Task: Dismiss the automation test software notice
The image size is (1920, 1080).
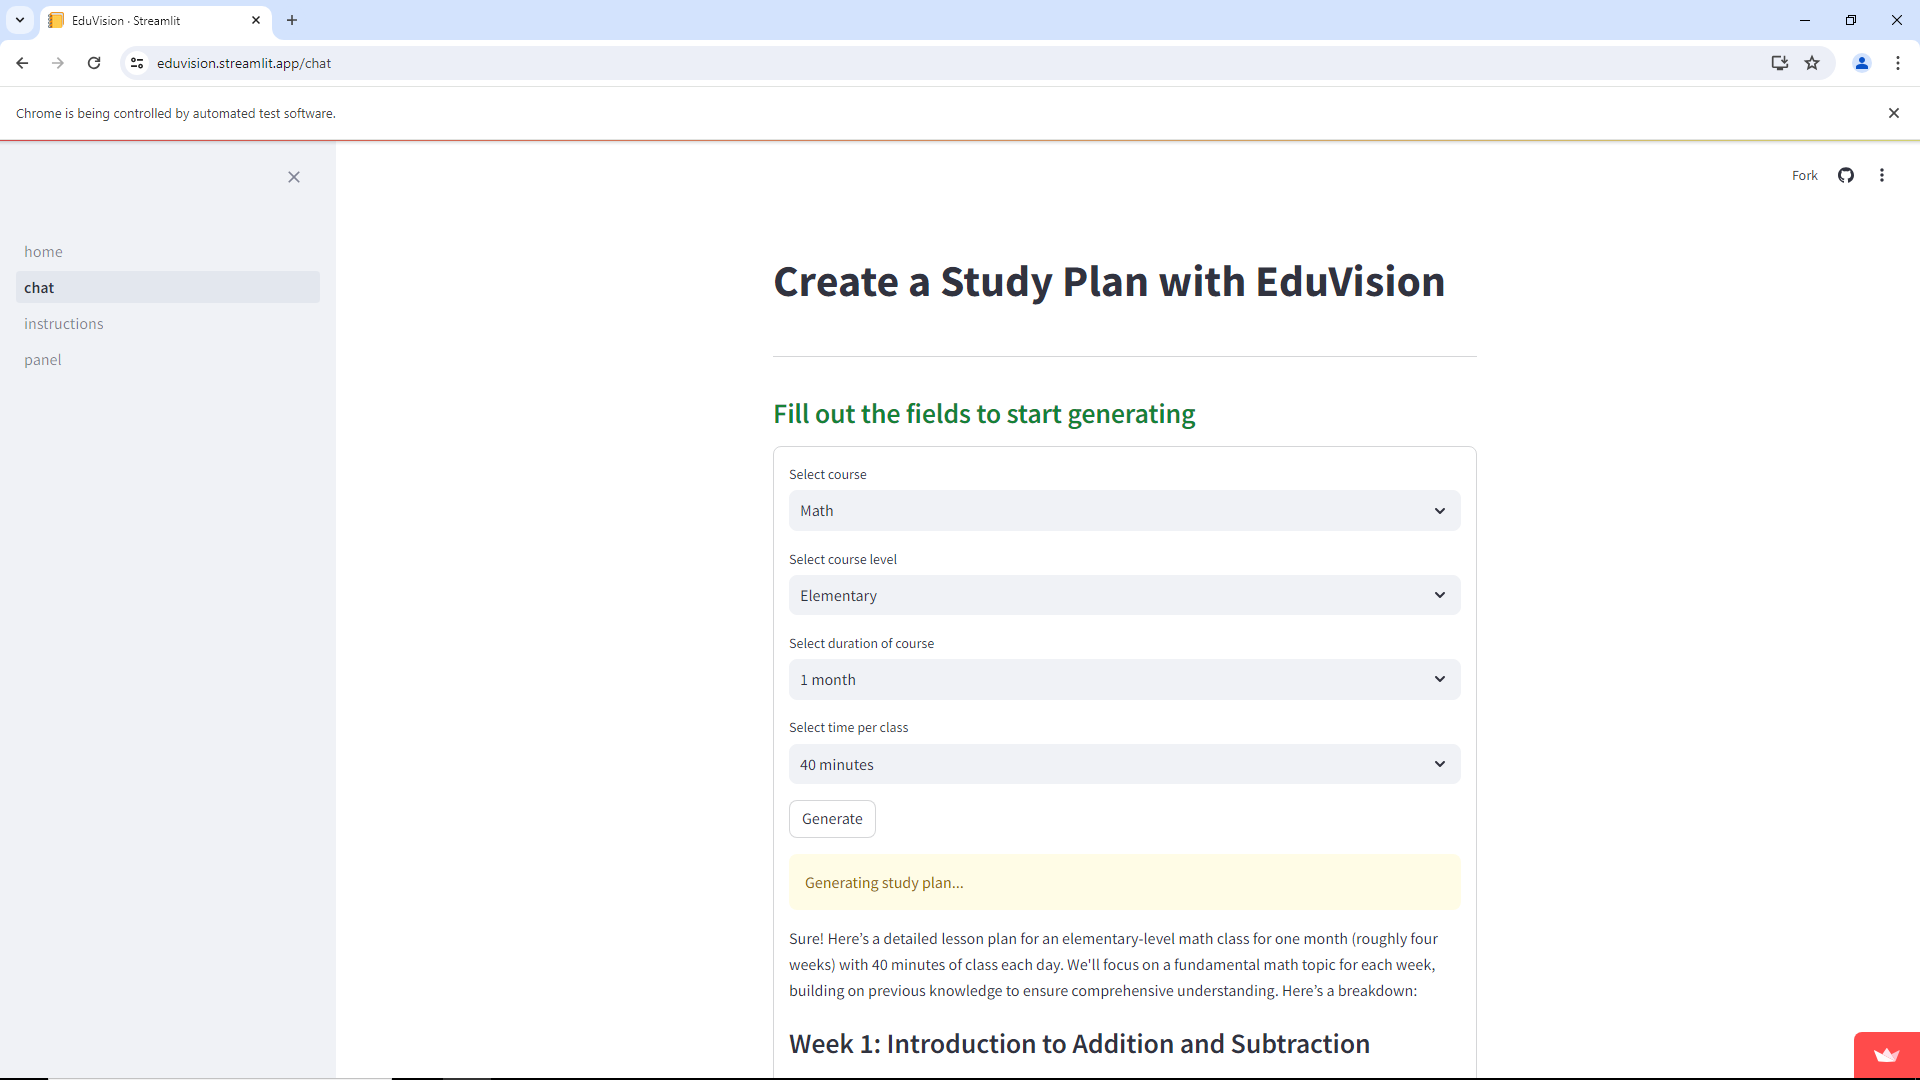Action: coord(1894,113)
